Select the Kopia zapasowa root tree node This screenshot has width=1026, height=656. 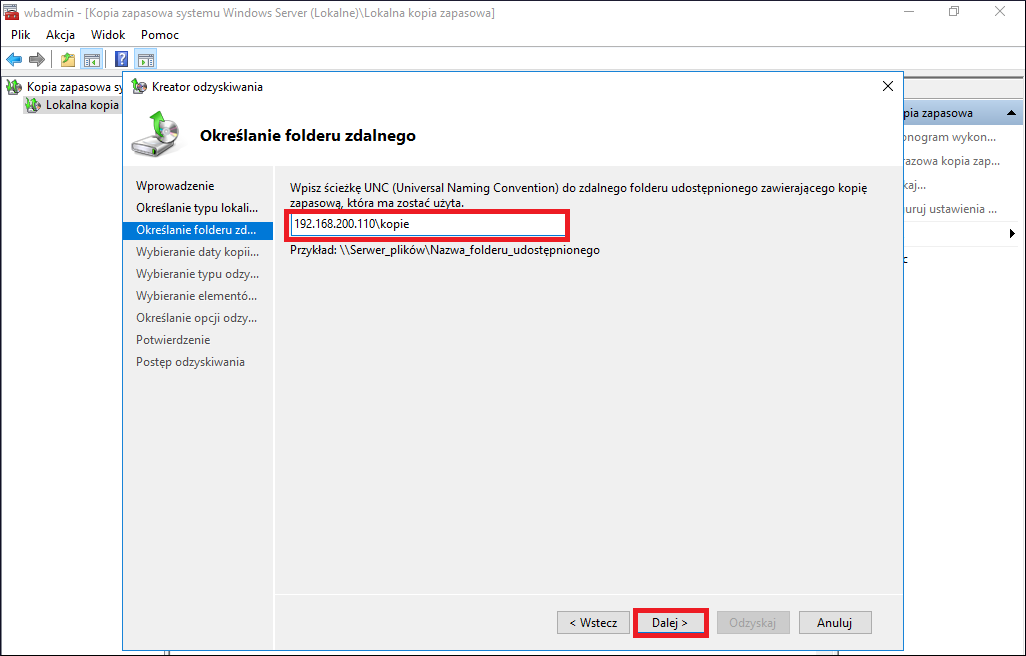64,86
